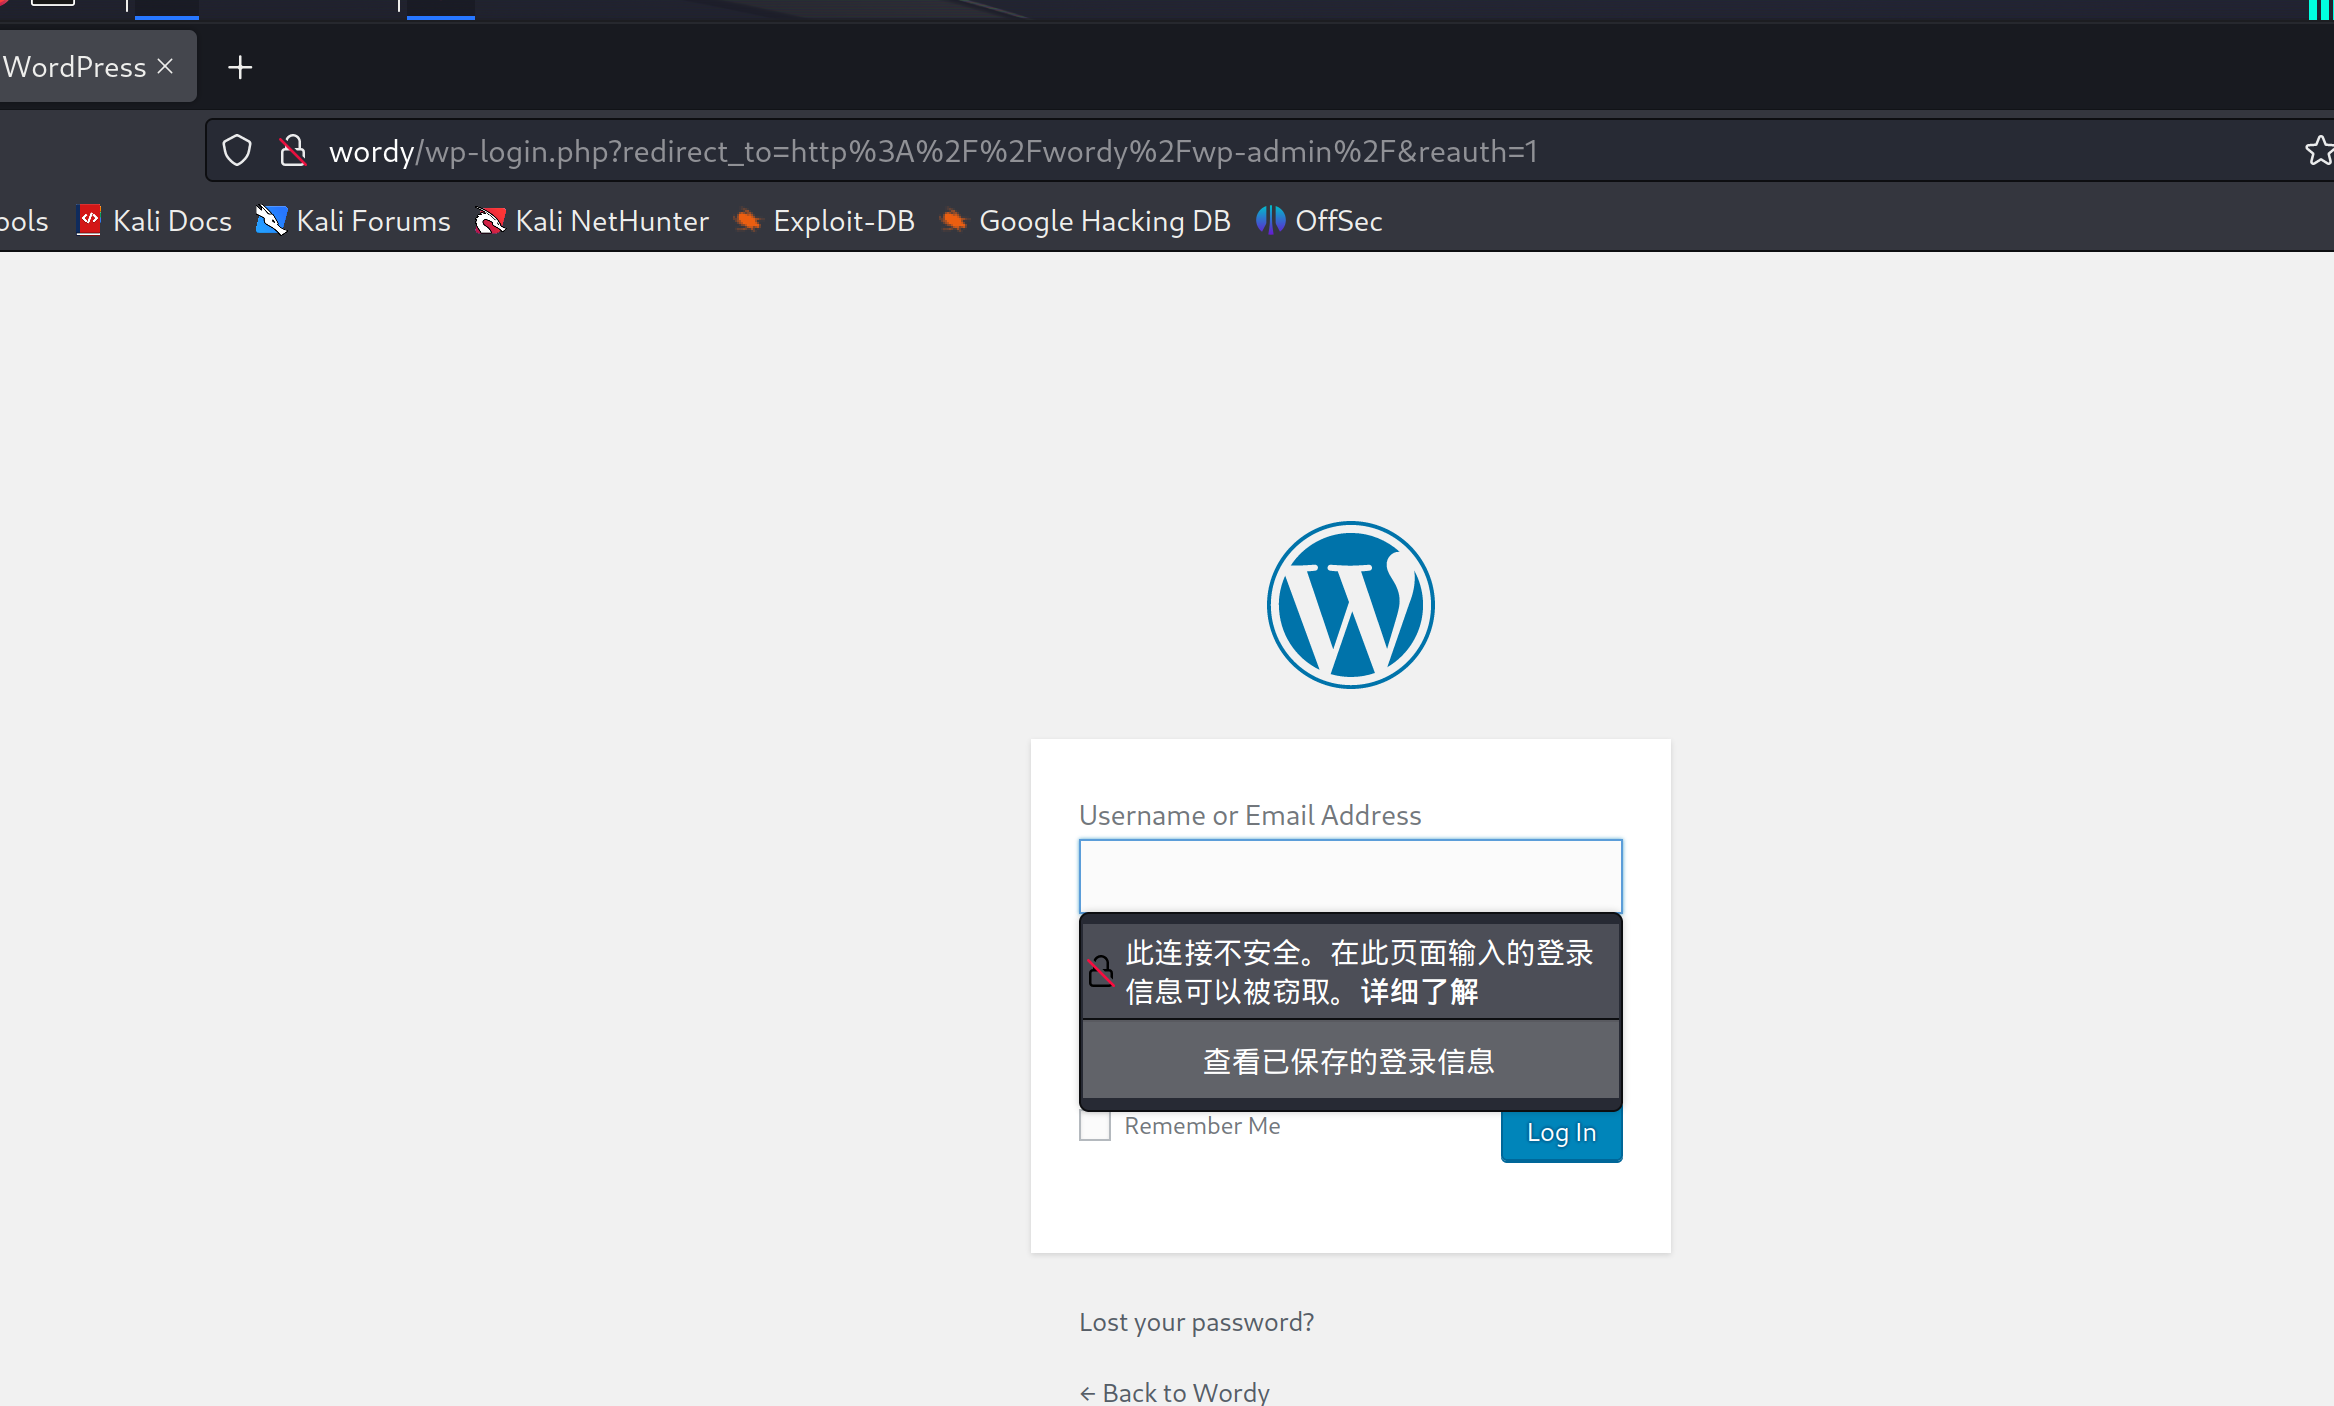Open the Kali Forums bookmark
Screen dimensions: 2334x1406
click(353, 221)
